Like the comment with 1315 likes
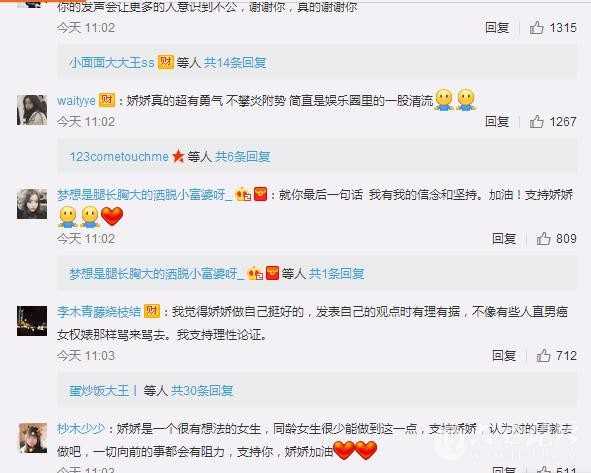Image resolution: width=591 pixels, height=473 pixels. pos(536,28)
